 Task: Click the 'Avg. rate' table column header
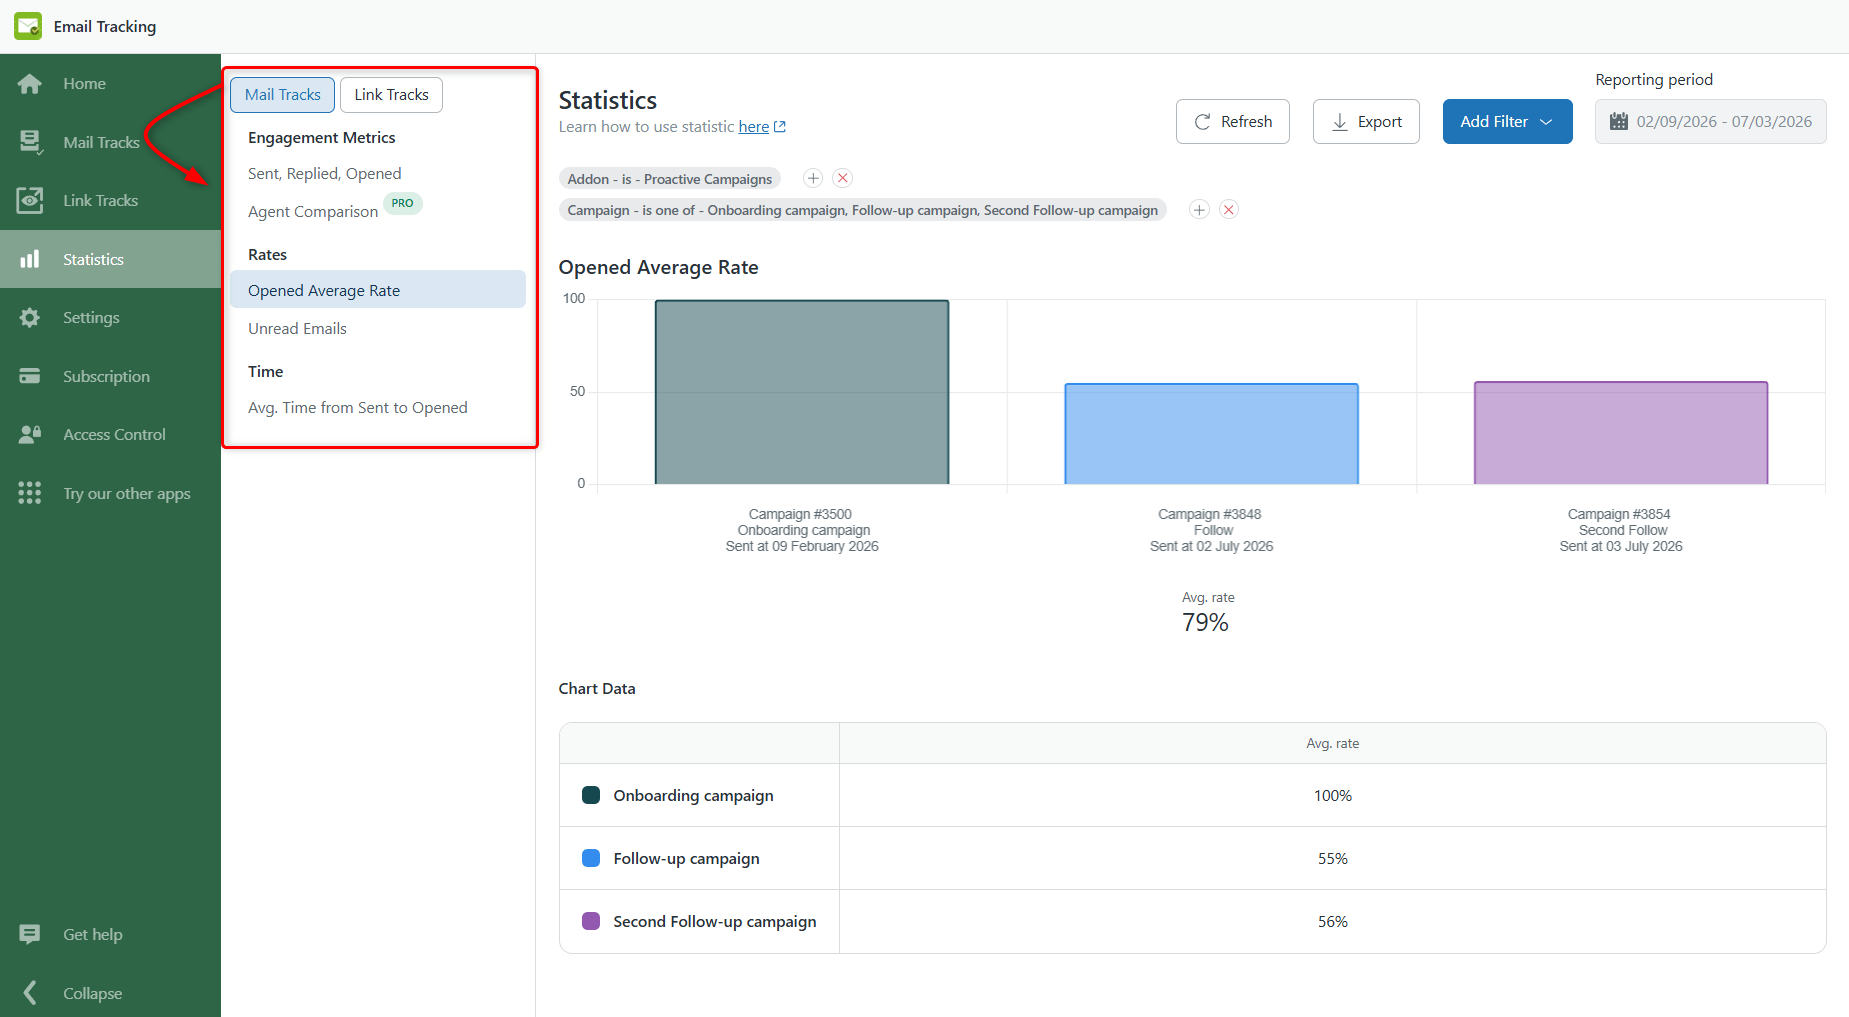click(x=1332, y=744)
